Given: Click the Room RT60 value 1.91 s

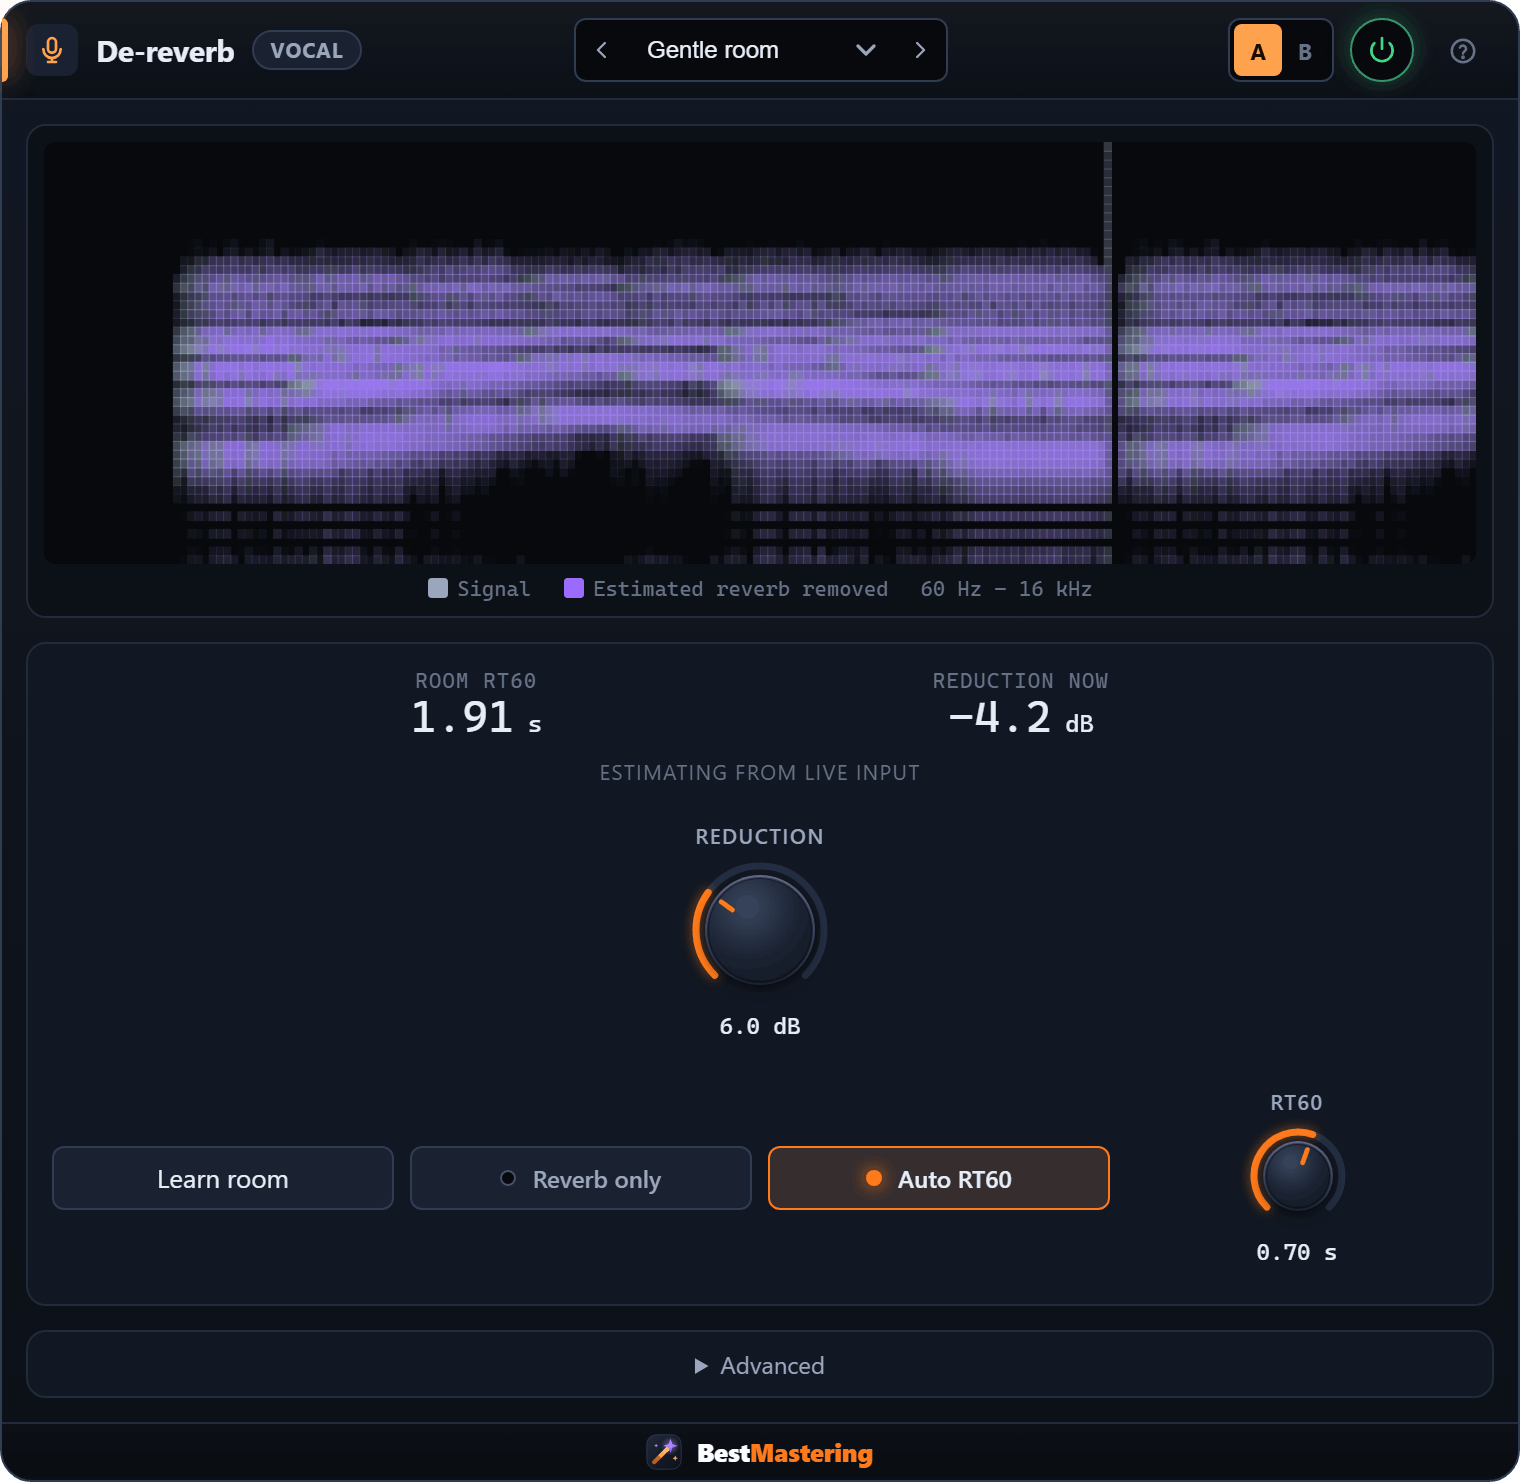Looking at the screenshot, I should 476,717.
